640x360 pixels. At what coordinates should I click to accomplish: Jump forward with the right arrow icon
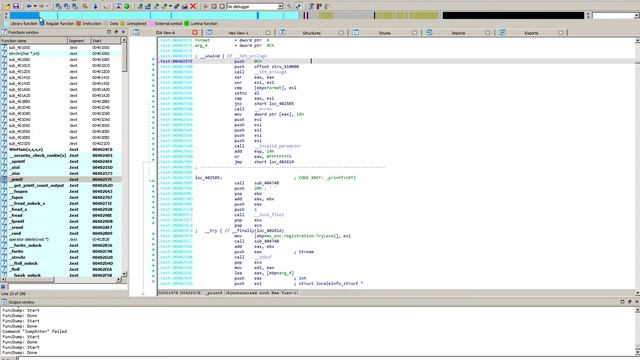(x=41, y=6)
